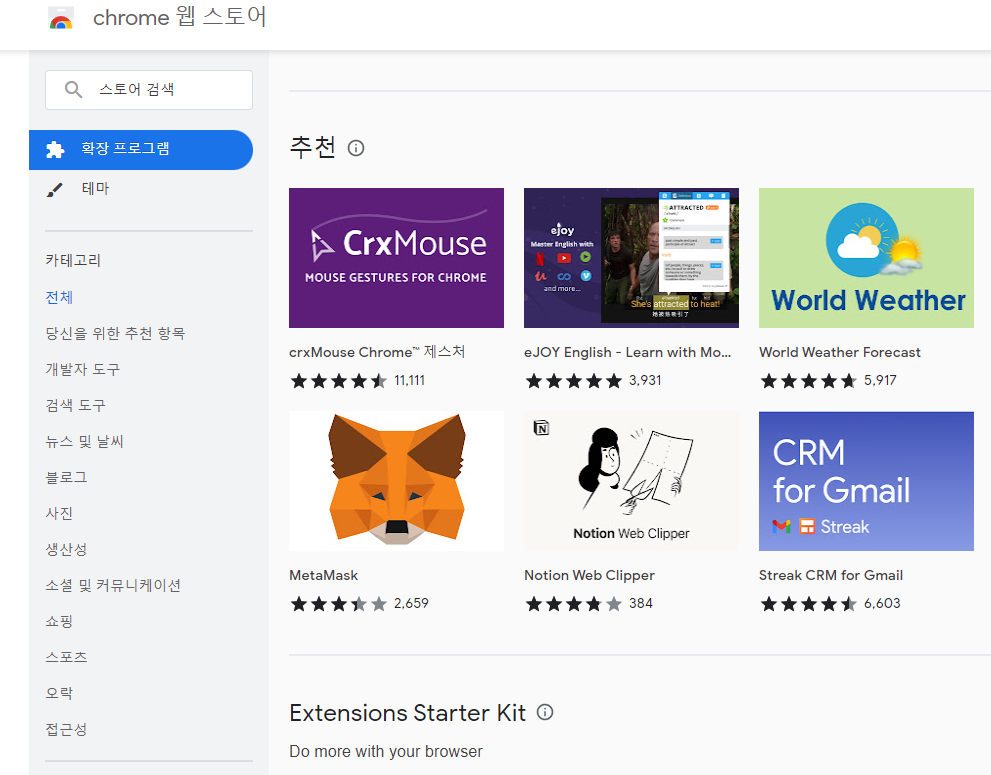Open the 접근성 category
Screen dimensions: 991x775
coord(66,729)
